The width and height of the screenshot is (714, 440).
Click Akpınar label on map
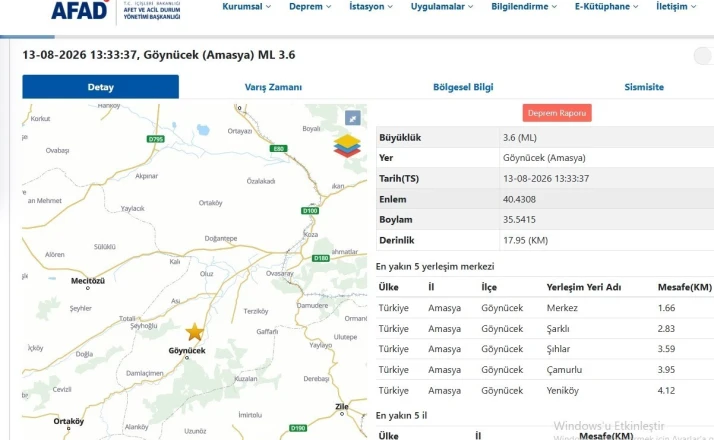click(147, 176)
